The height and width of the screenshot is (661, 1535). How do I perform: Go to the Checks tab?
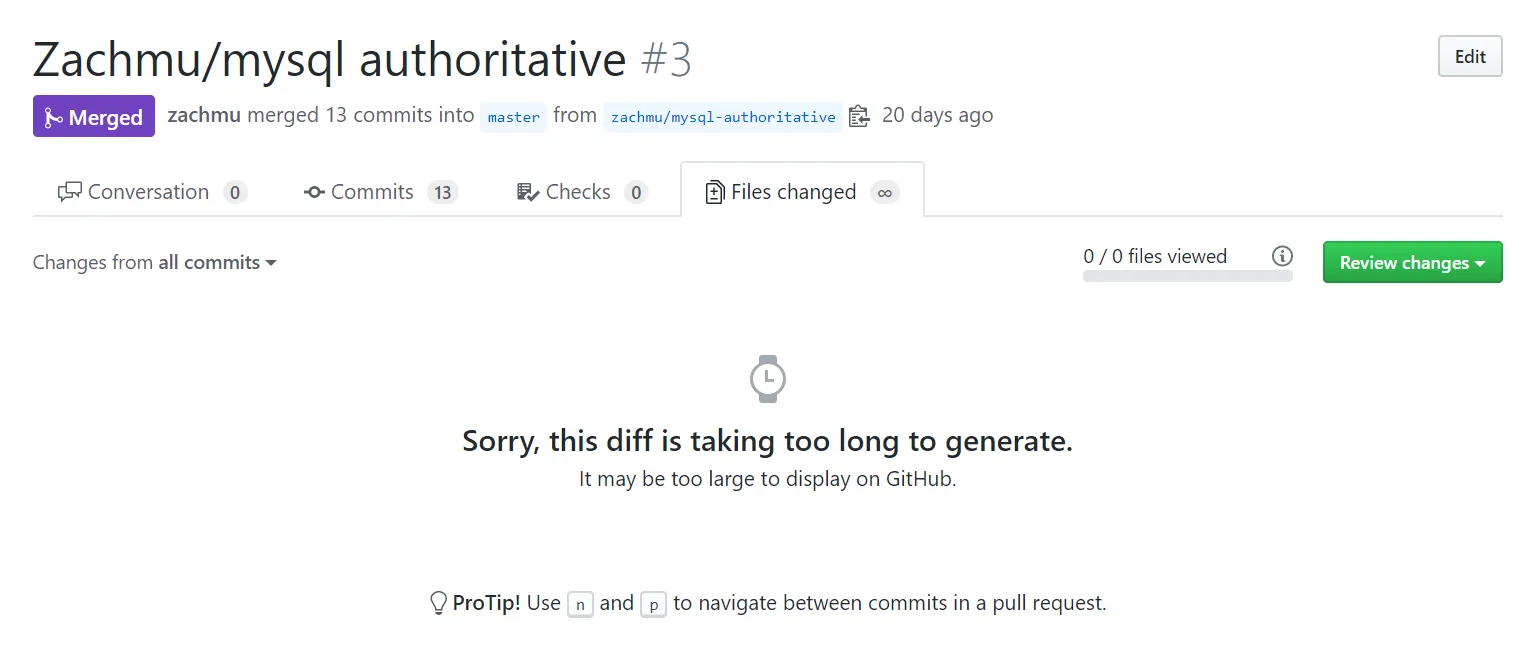[578, 192]
